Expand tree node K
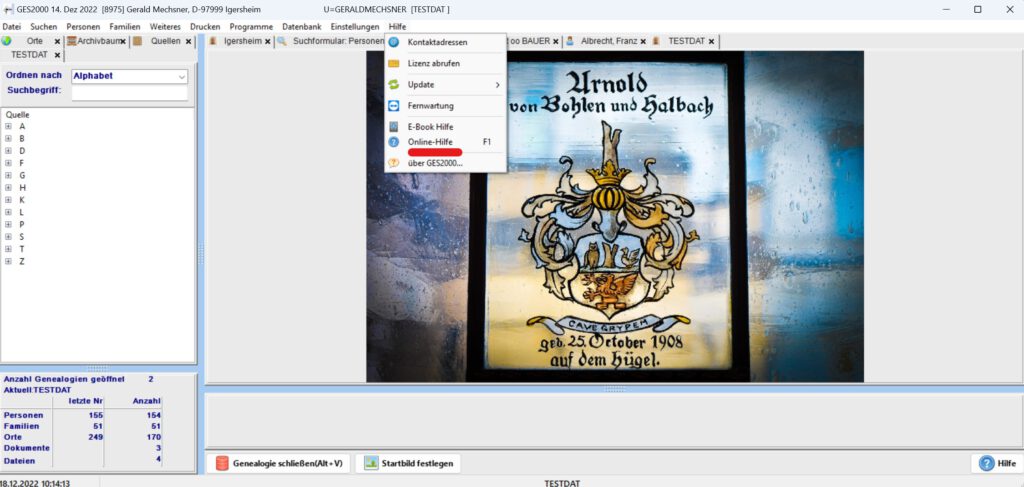1024x487 pixels. pos(8,200)
